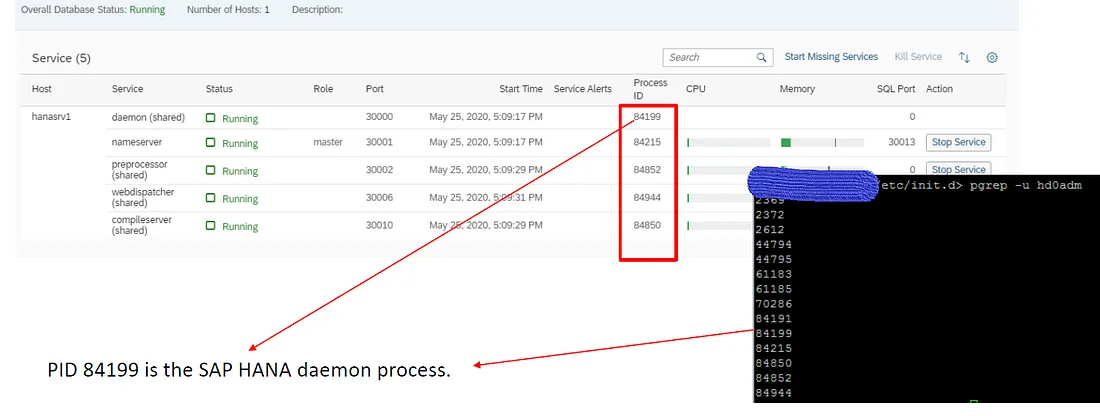The image size is (1100, 416).
Task: Stop the preprocessor service
Action: 958,169
